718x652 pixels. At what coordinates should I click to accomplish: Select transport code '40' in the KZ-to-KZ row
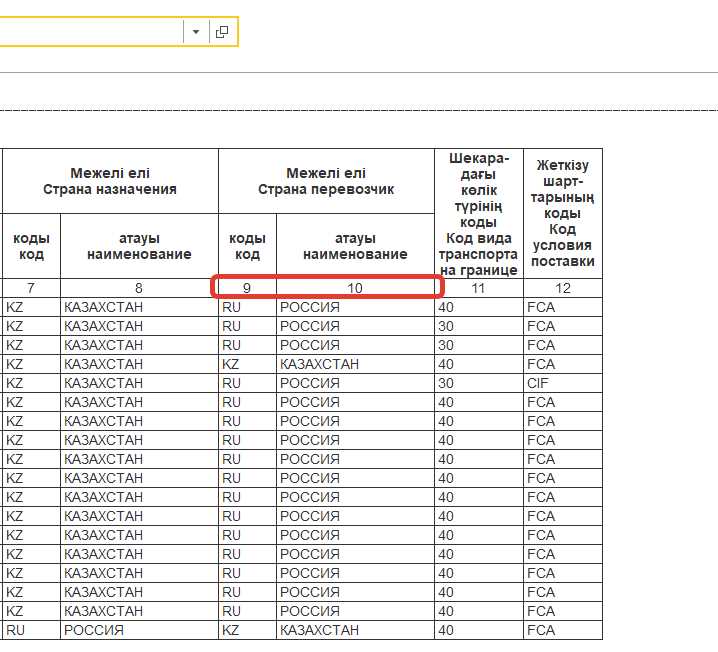[x=479, y=364]
